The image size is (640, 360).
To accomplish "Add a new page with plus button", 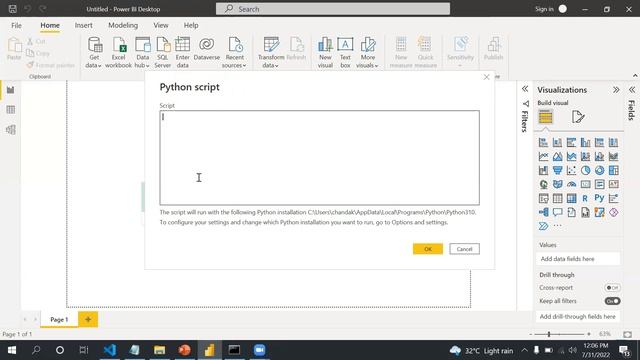I will (88, 320).
